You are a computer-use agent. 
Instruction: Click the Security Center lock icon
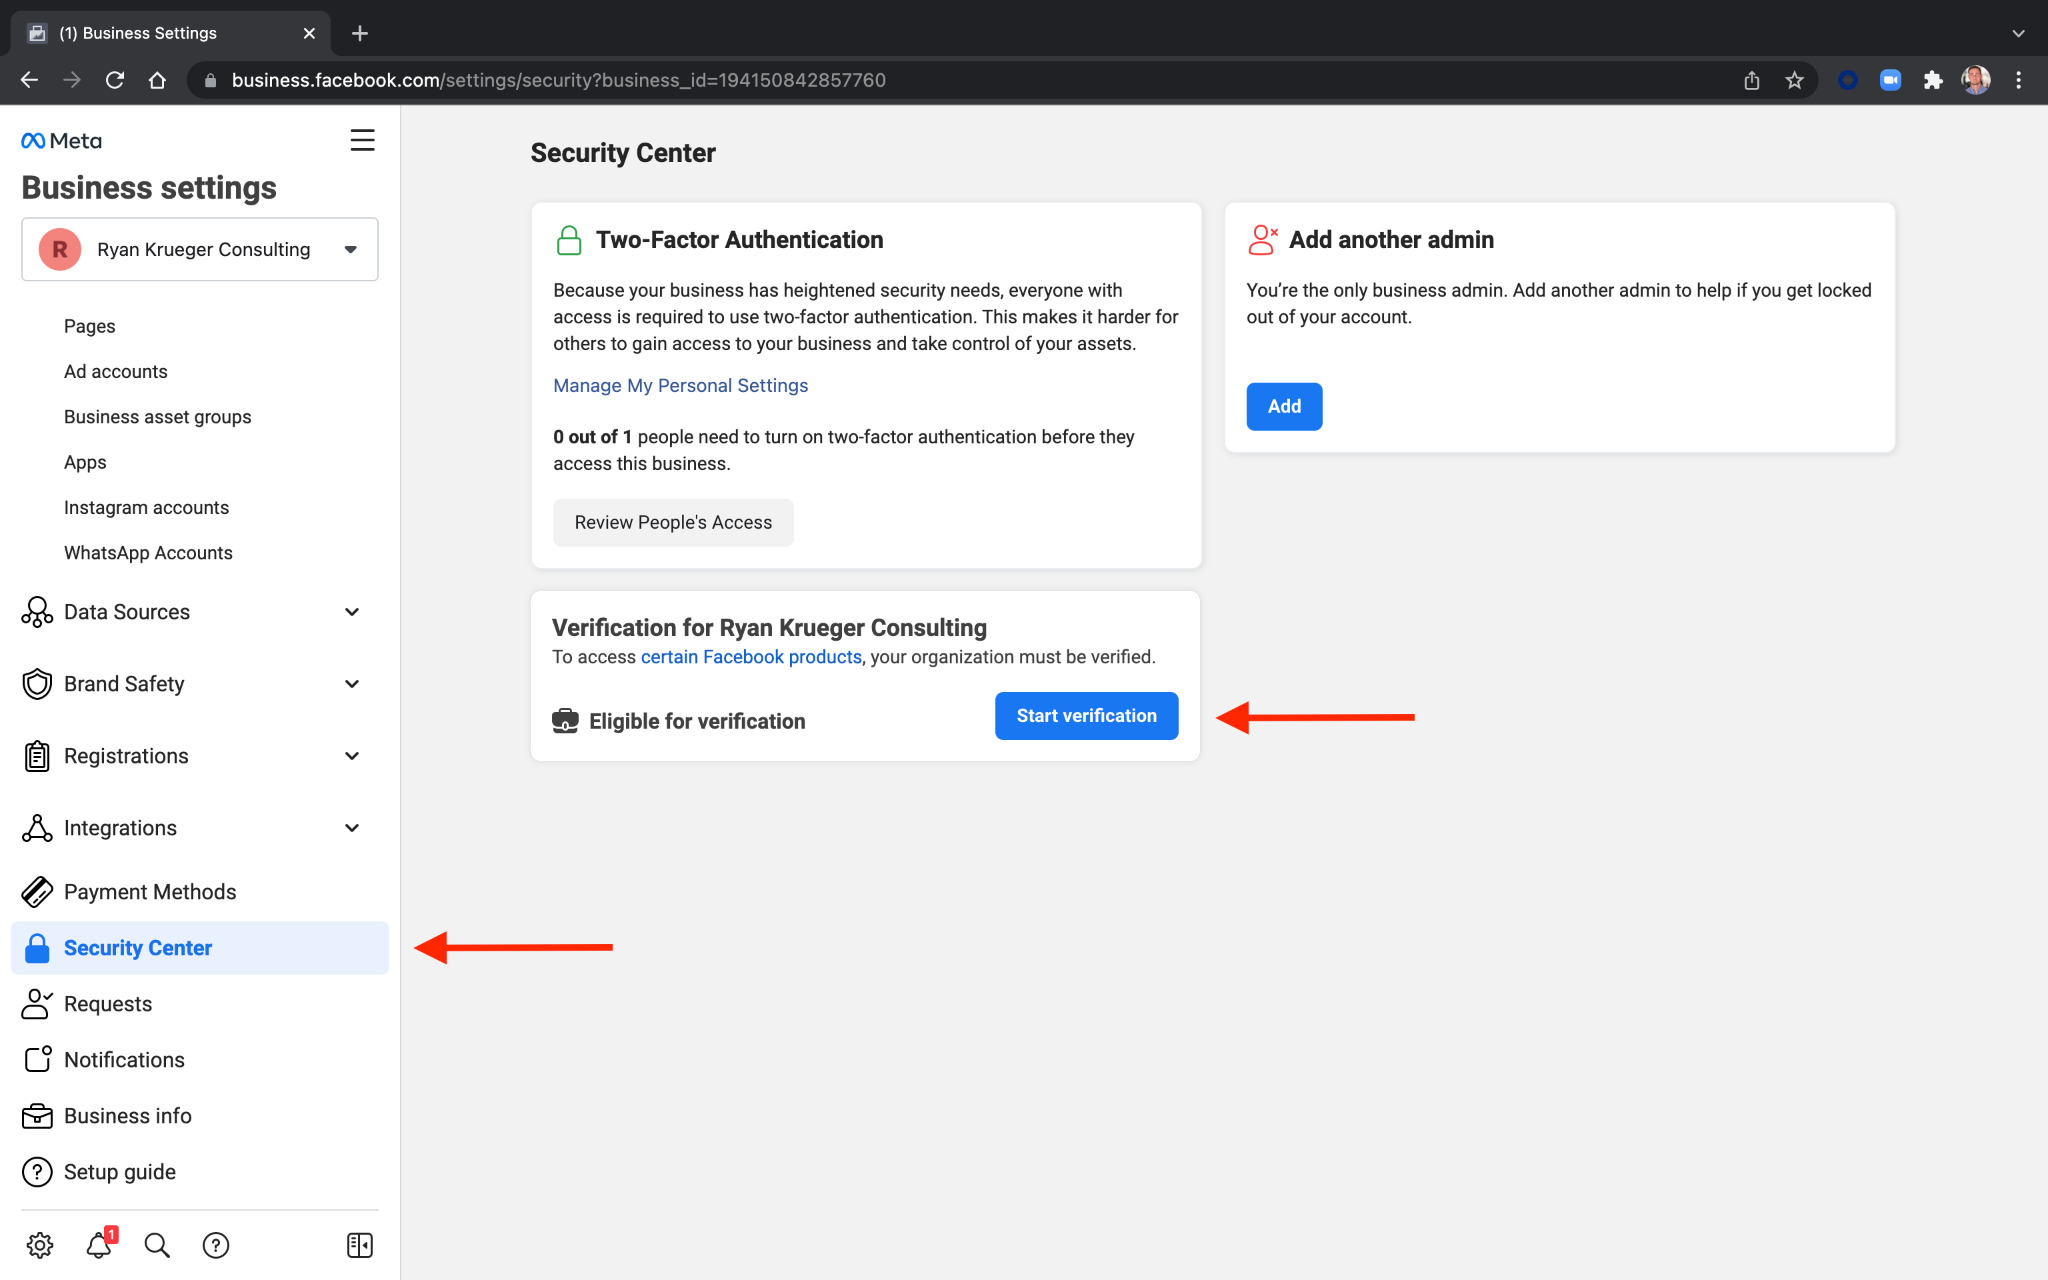pyautogui.click(x=37, y=948)
